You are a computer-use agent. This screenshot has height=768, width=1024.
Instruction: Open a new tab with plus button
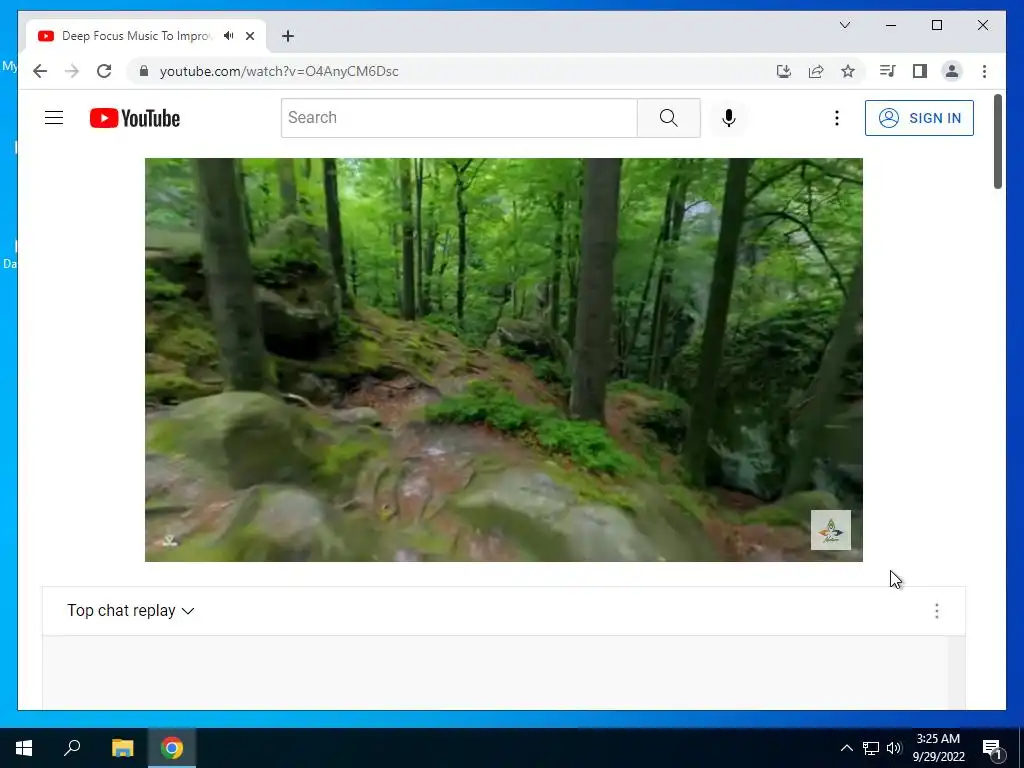coord(288,36)
